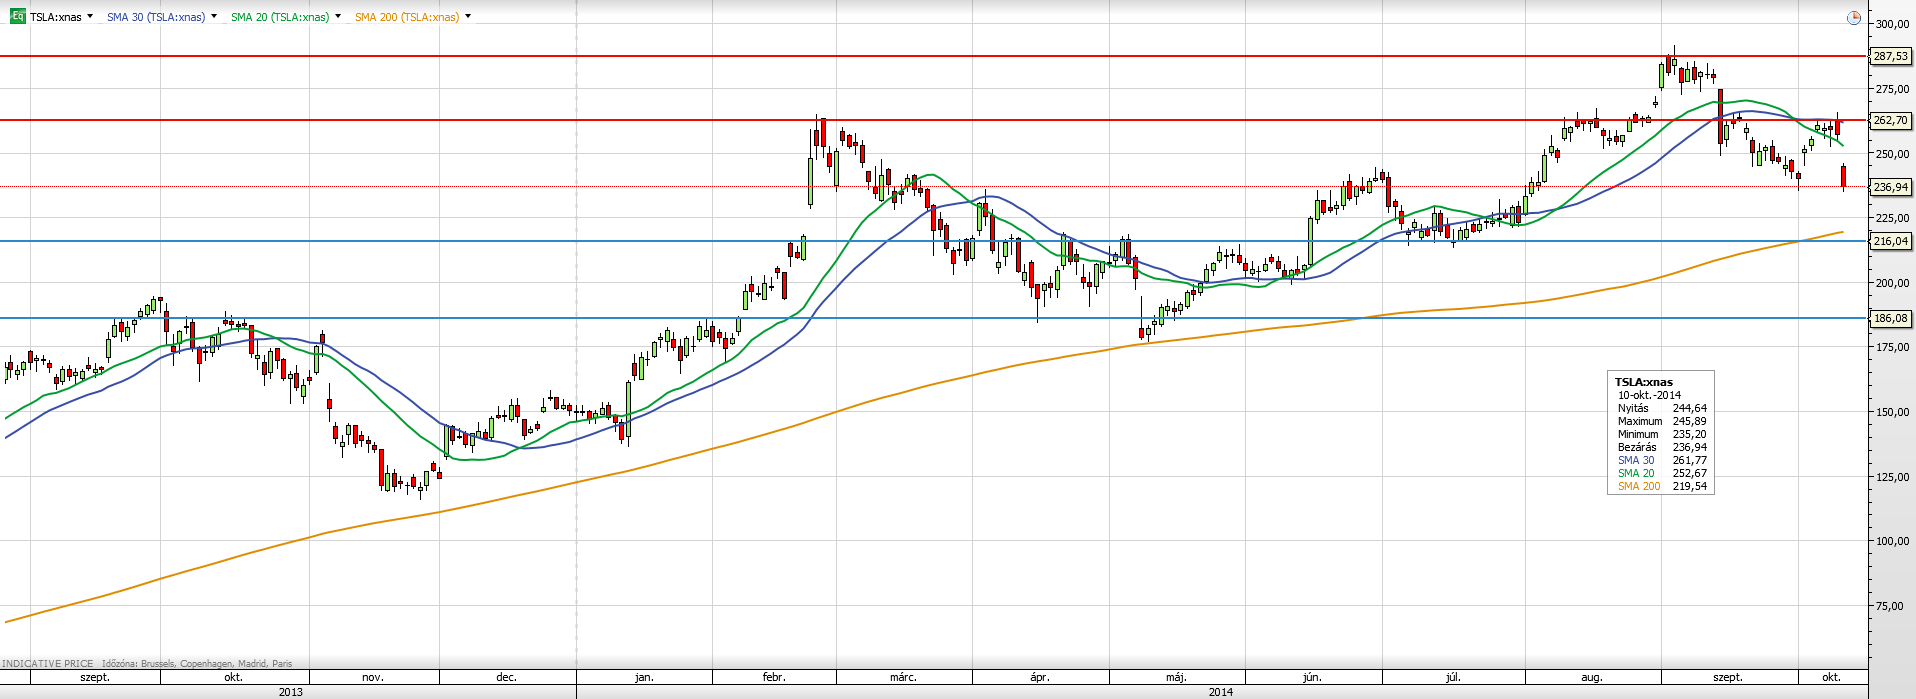This screenshot has height=699, width=1916.
Task: Expand the SMA 200 indicator dropdown arrow
Action: pyautogui.click(x=468, y=17)
